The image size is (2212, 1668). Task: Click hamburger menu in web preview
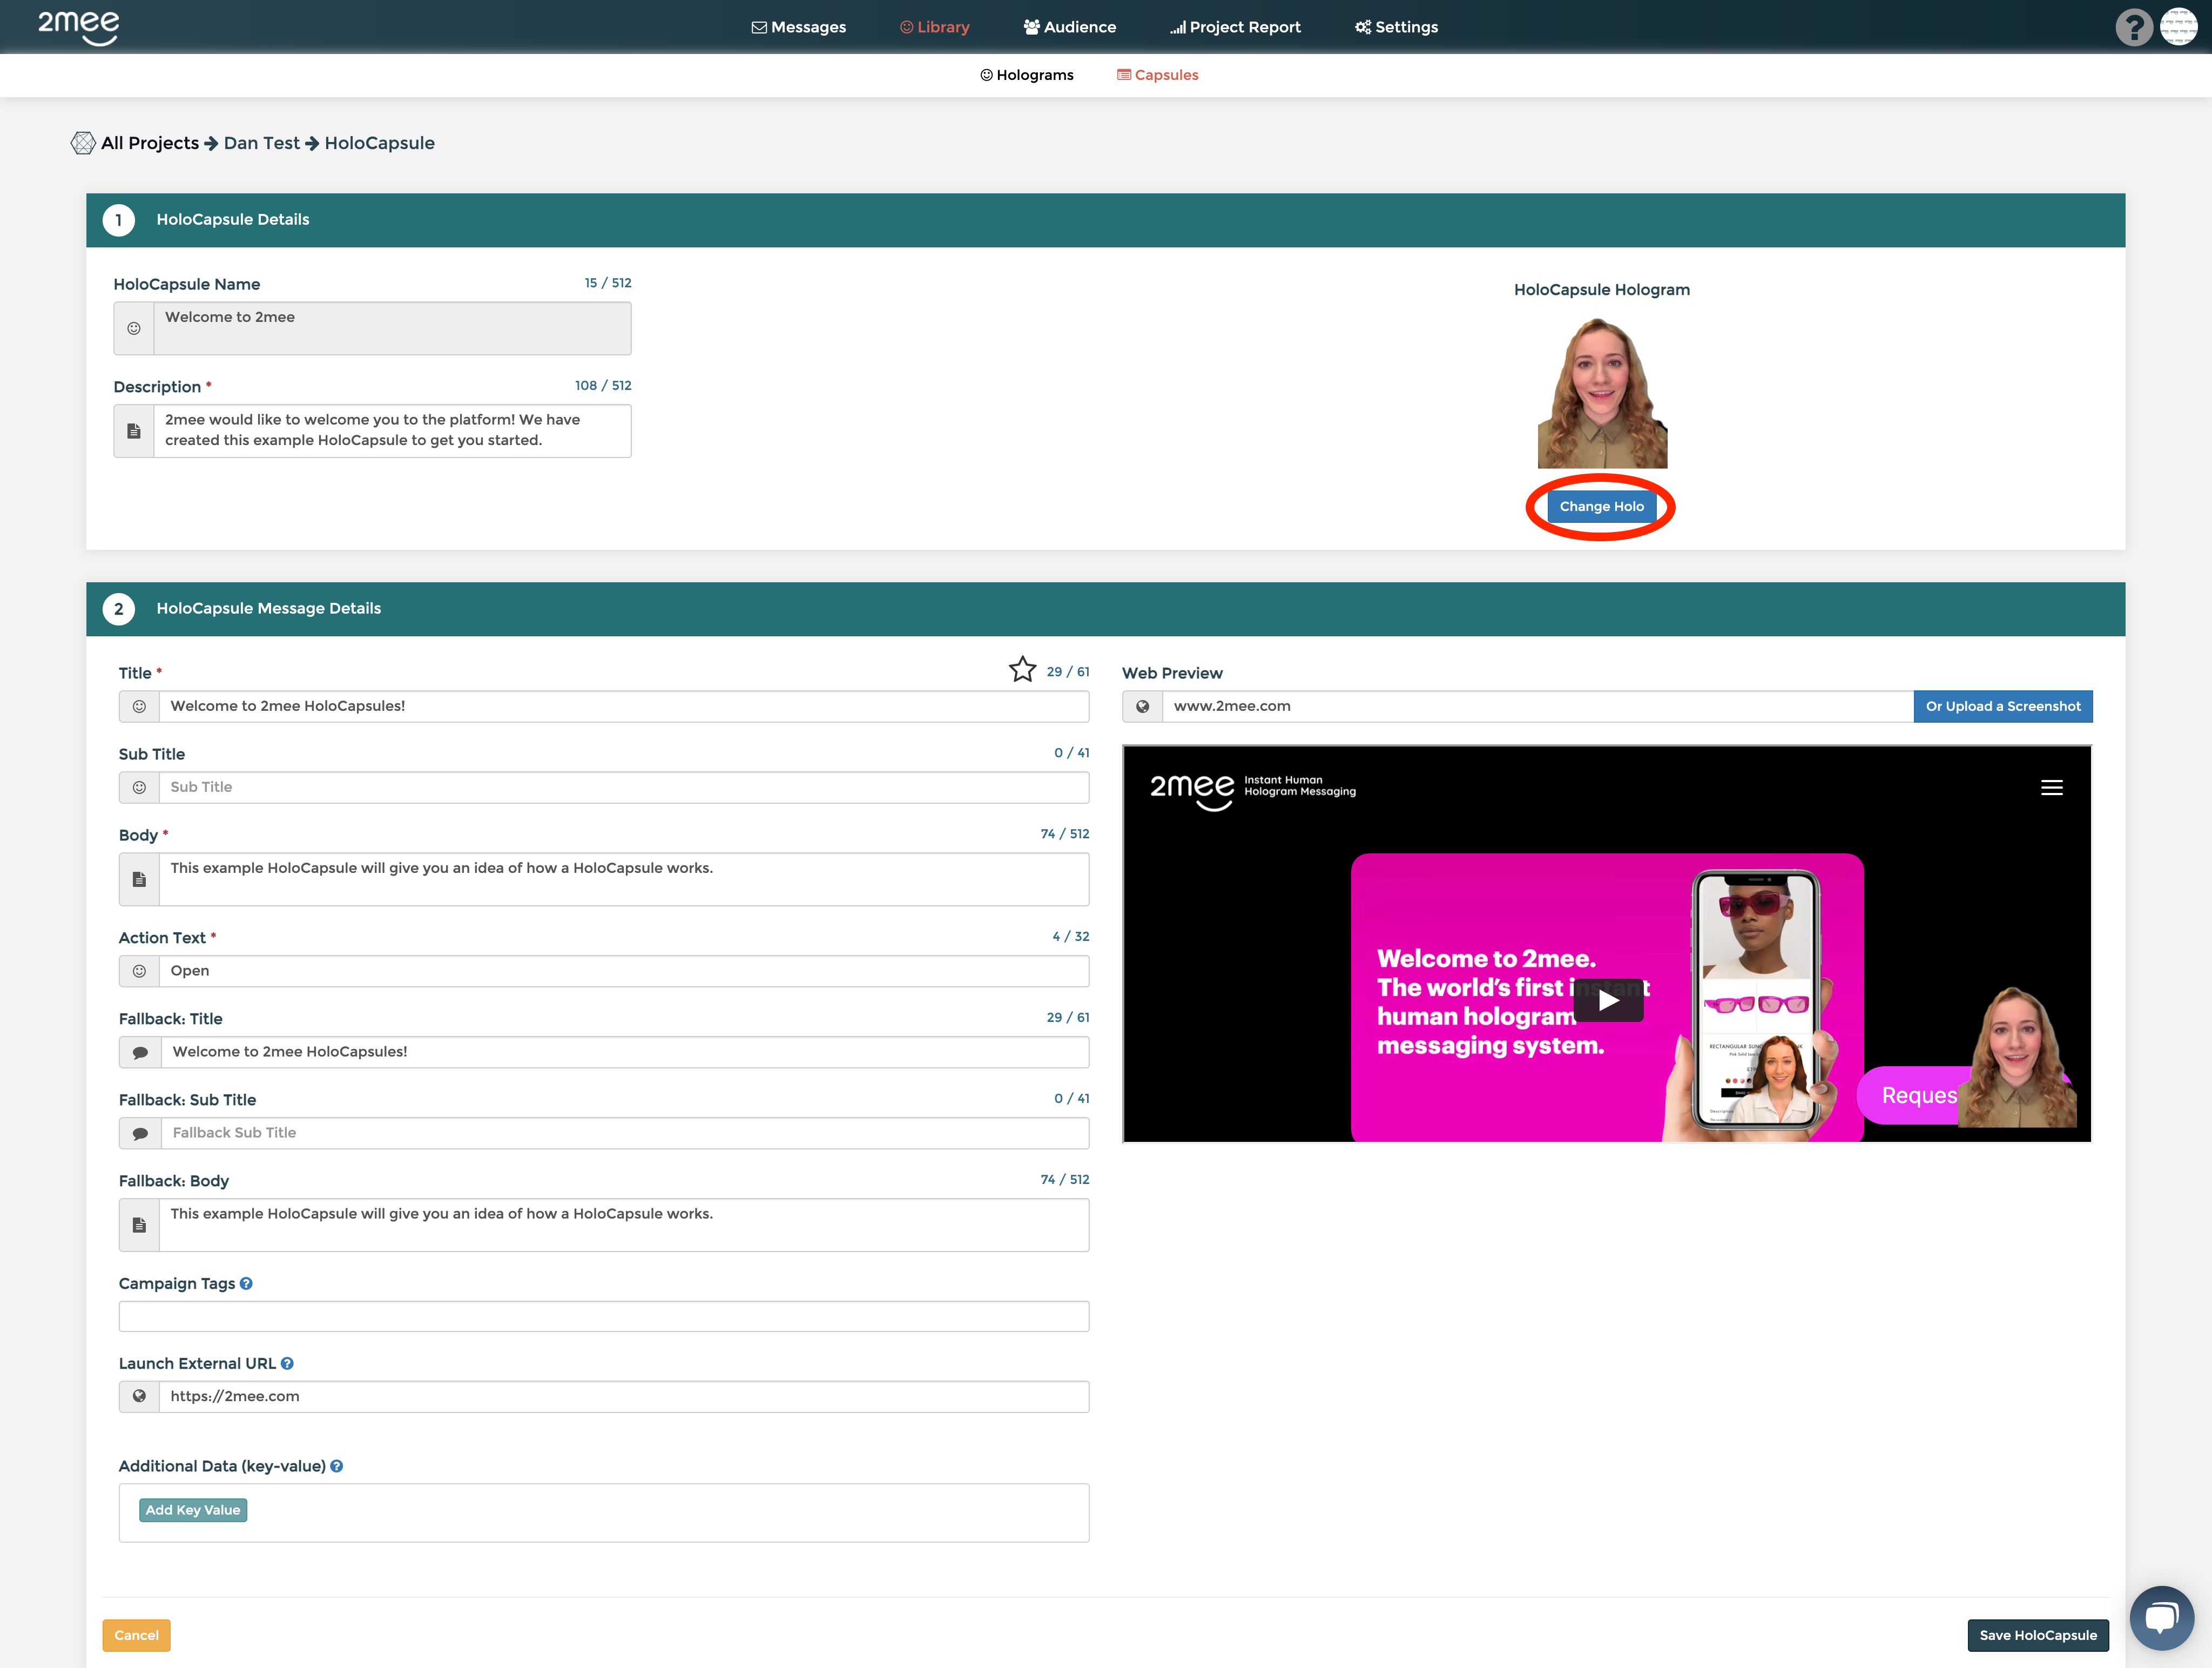(x=2052, y=788)
